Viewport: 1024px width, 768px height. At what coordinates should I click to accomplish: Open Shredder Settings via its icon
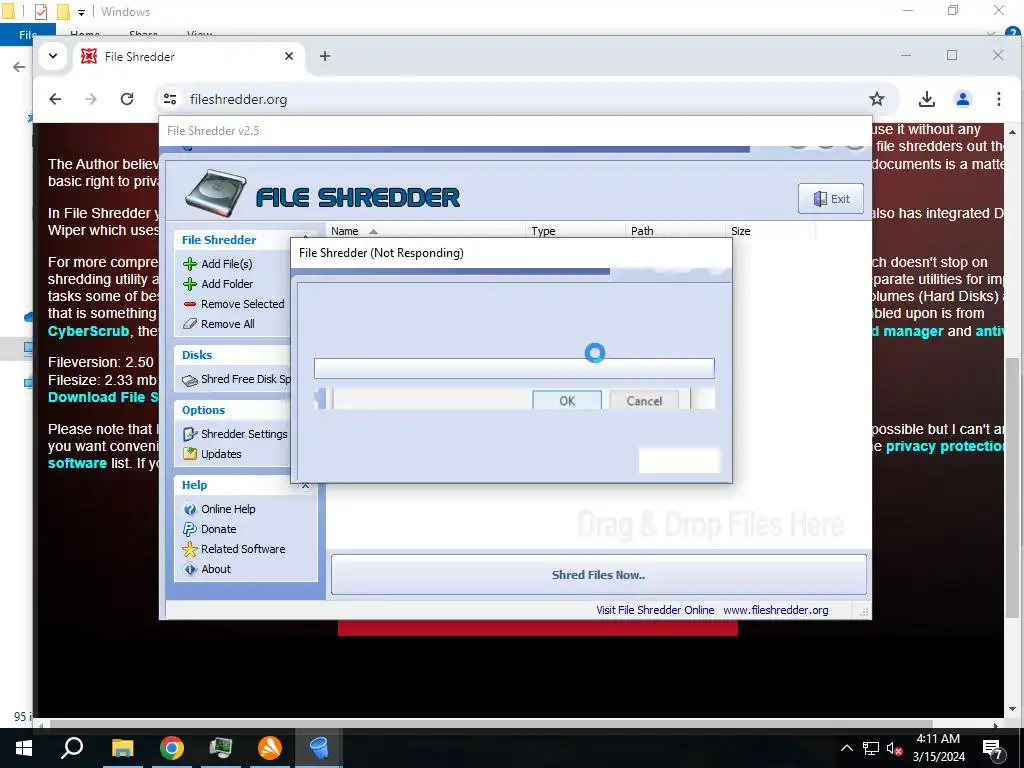189,434
